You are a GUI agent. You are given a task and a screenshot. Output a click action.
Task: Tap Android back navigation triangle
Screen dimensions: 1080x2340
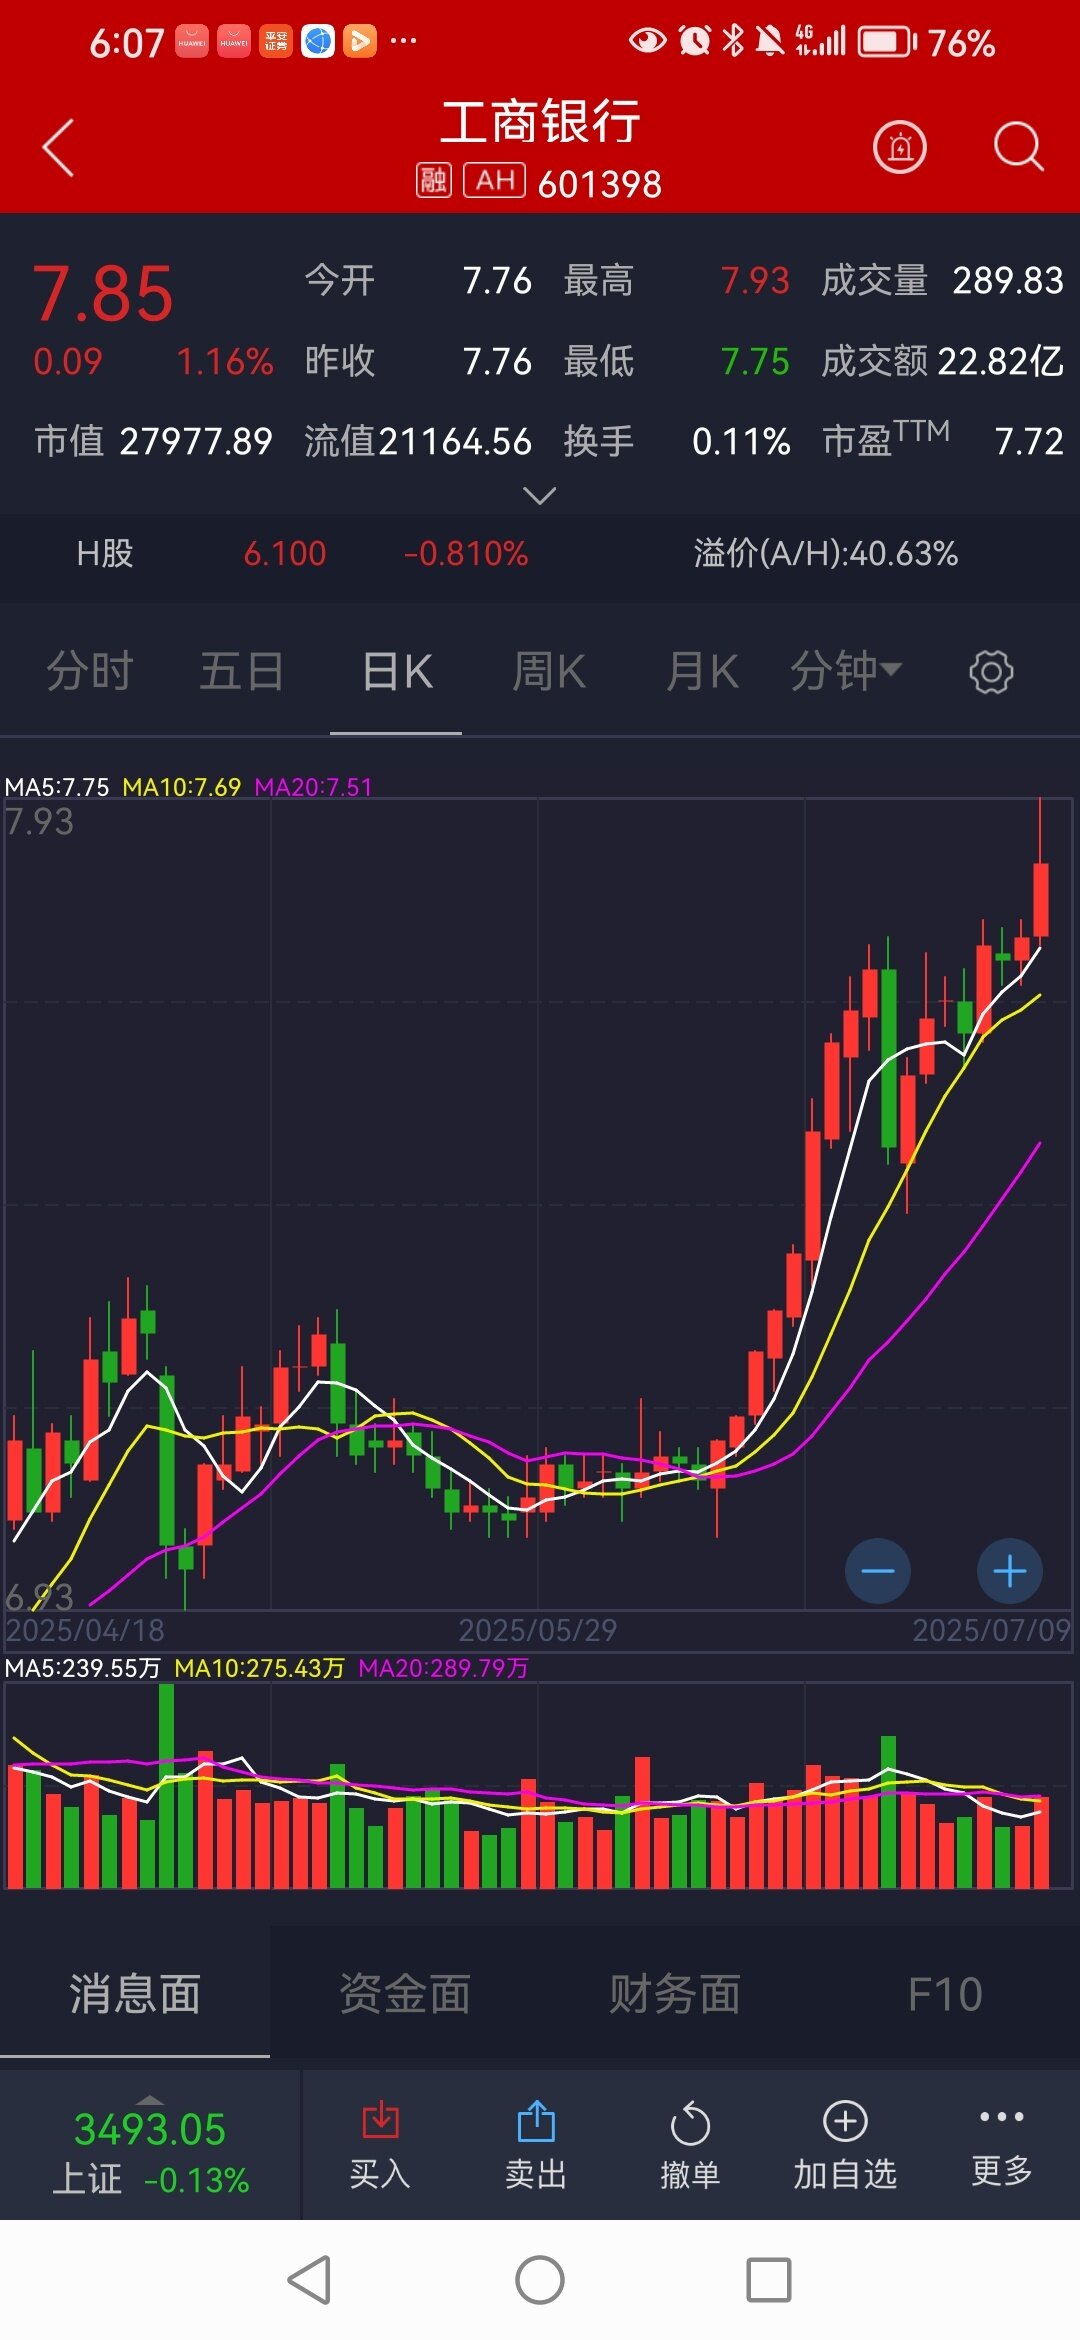[x=309, y=2280]
